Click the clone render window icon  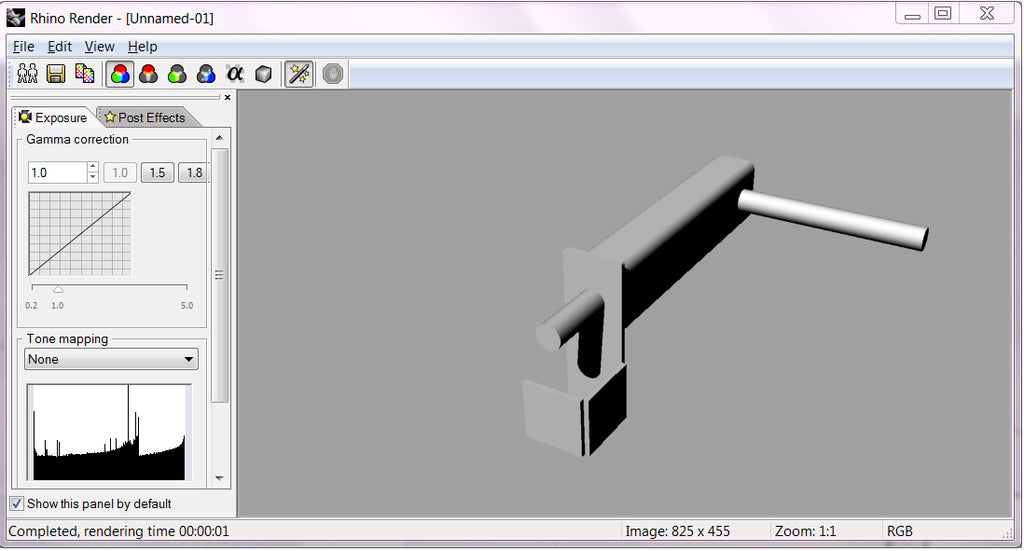(x=27, y=74)
